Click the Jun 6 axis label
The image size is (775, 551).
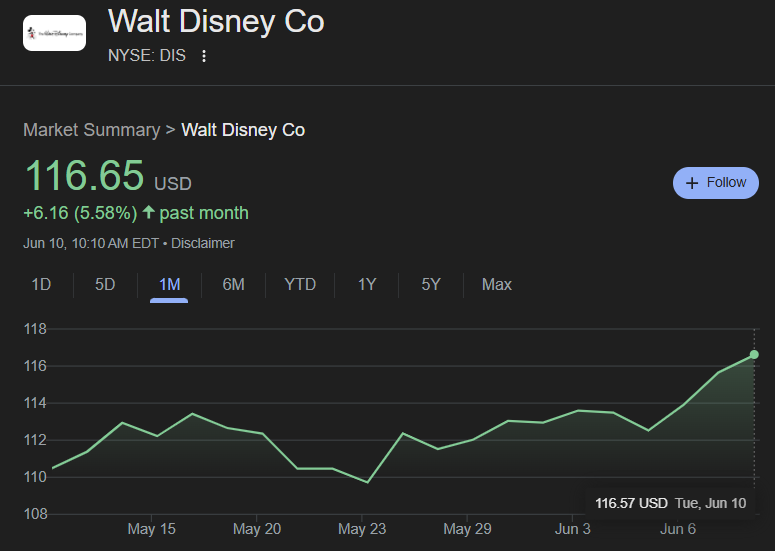pyautogui.click(x=678, y=529)
